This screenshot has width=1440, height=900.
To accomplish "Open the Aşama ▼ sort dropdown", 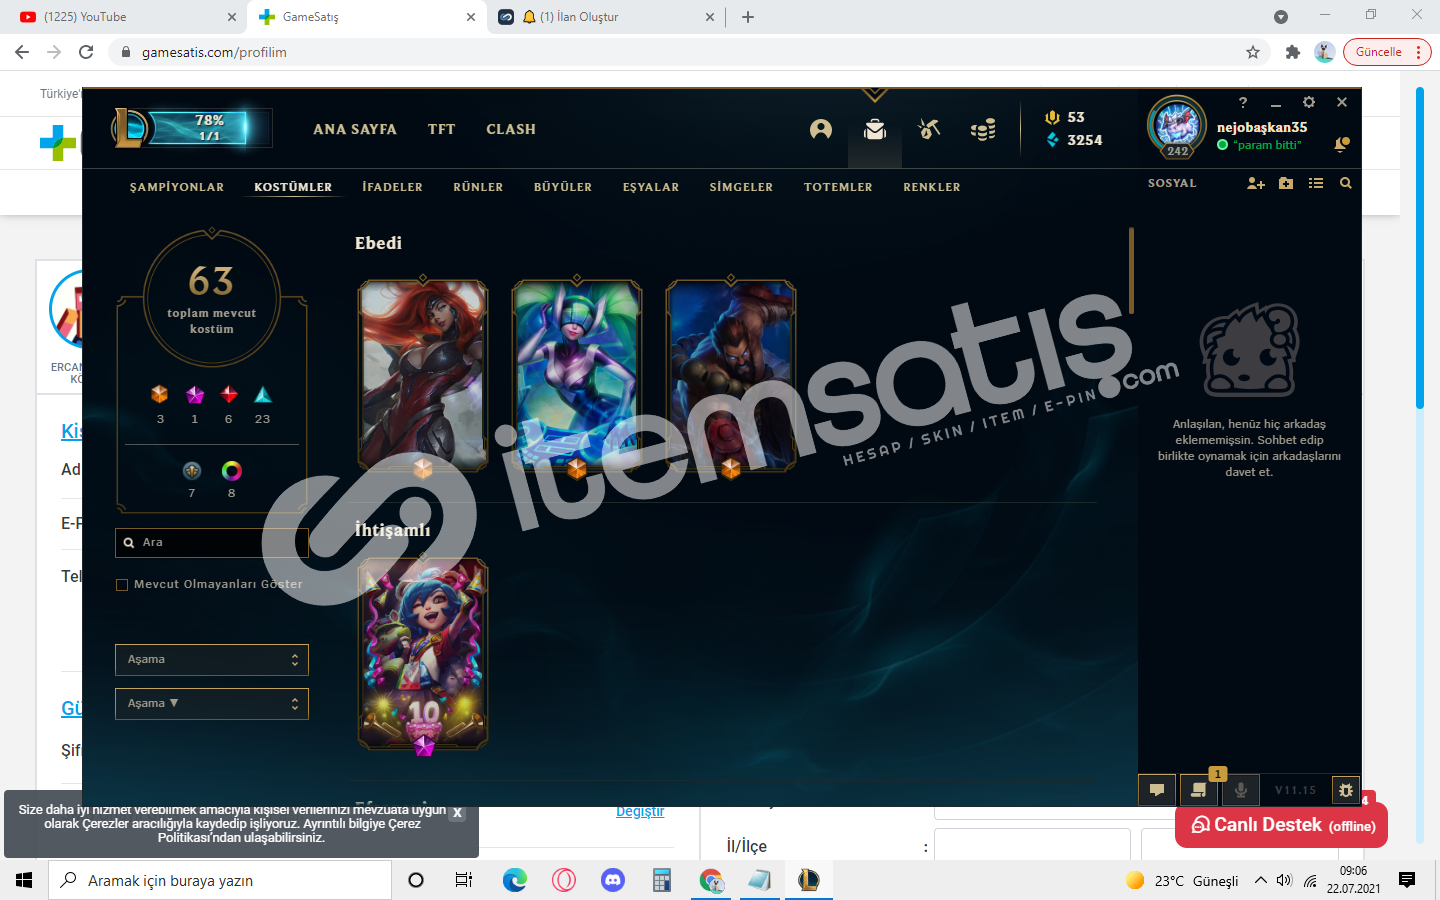I will (x=212, y=704).
